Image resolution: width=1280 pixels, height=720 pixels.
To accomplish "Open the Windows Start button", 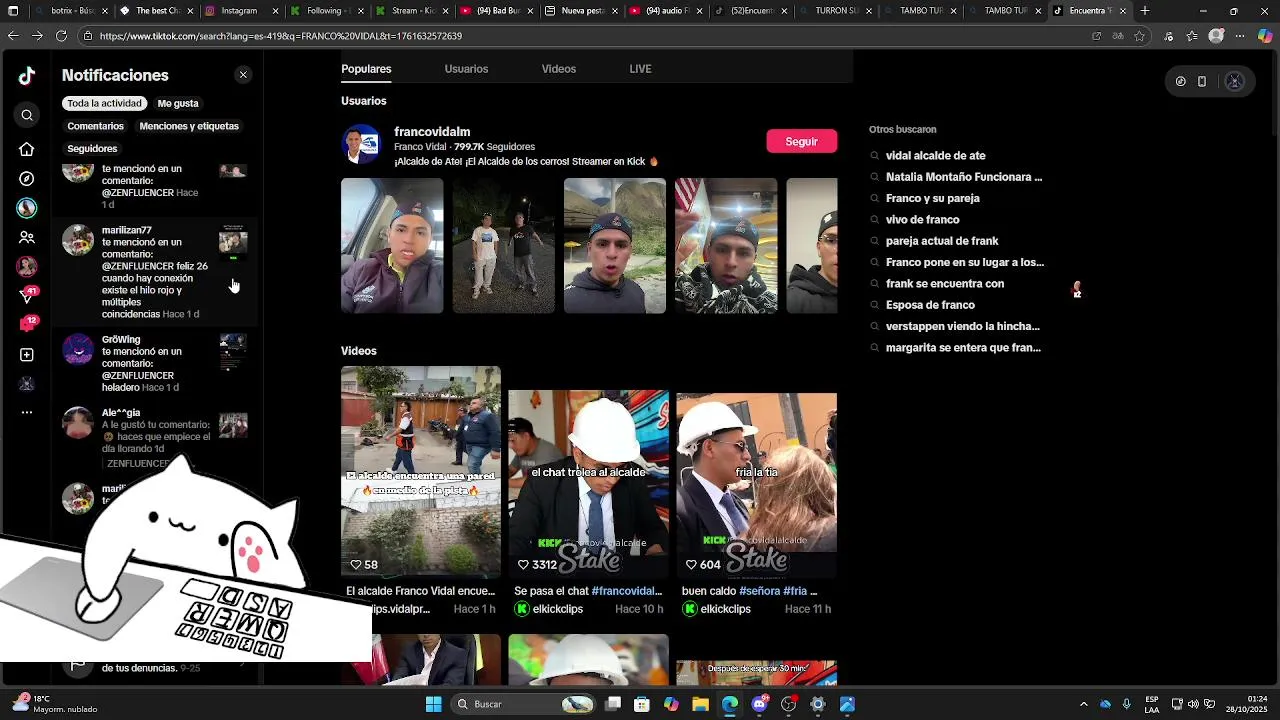I will [433, 704].
